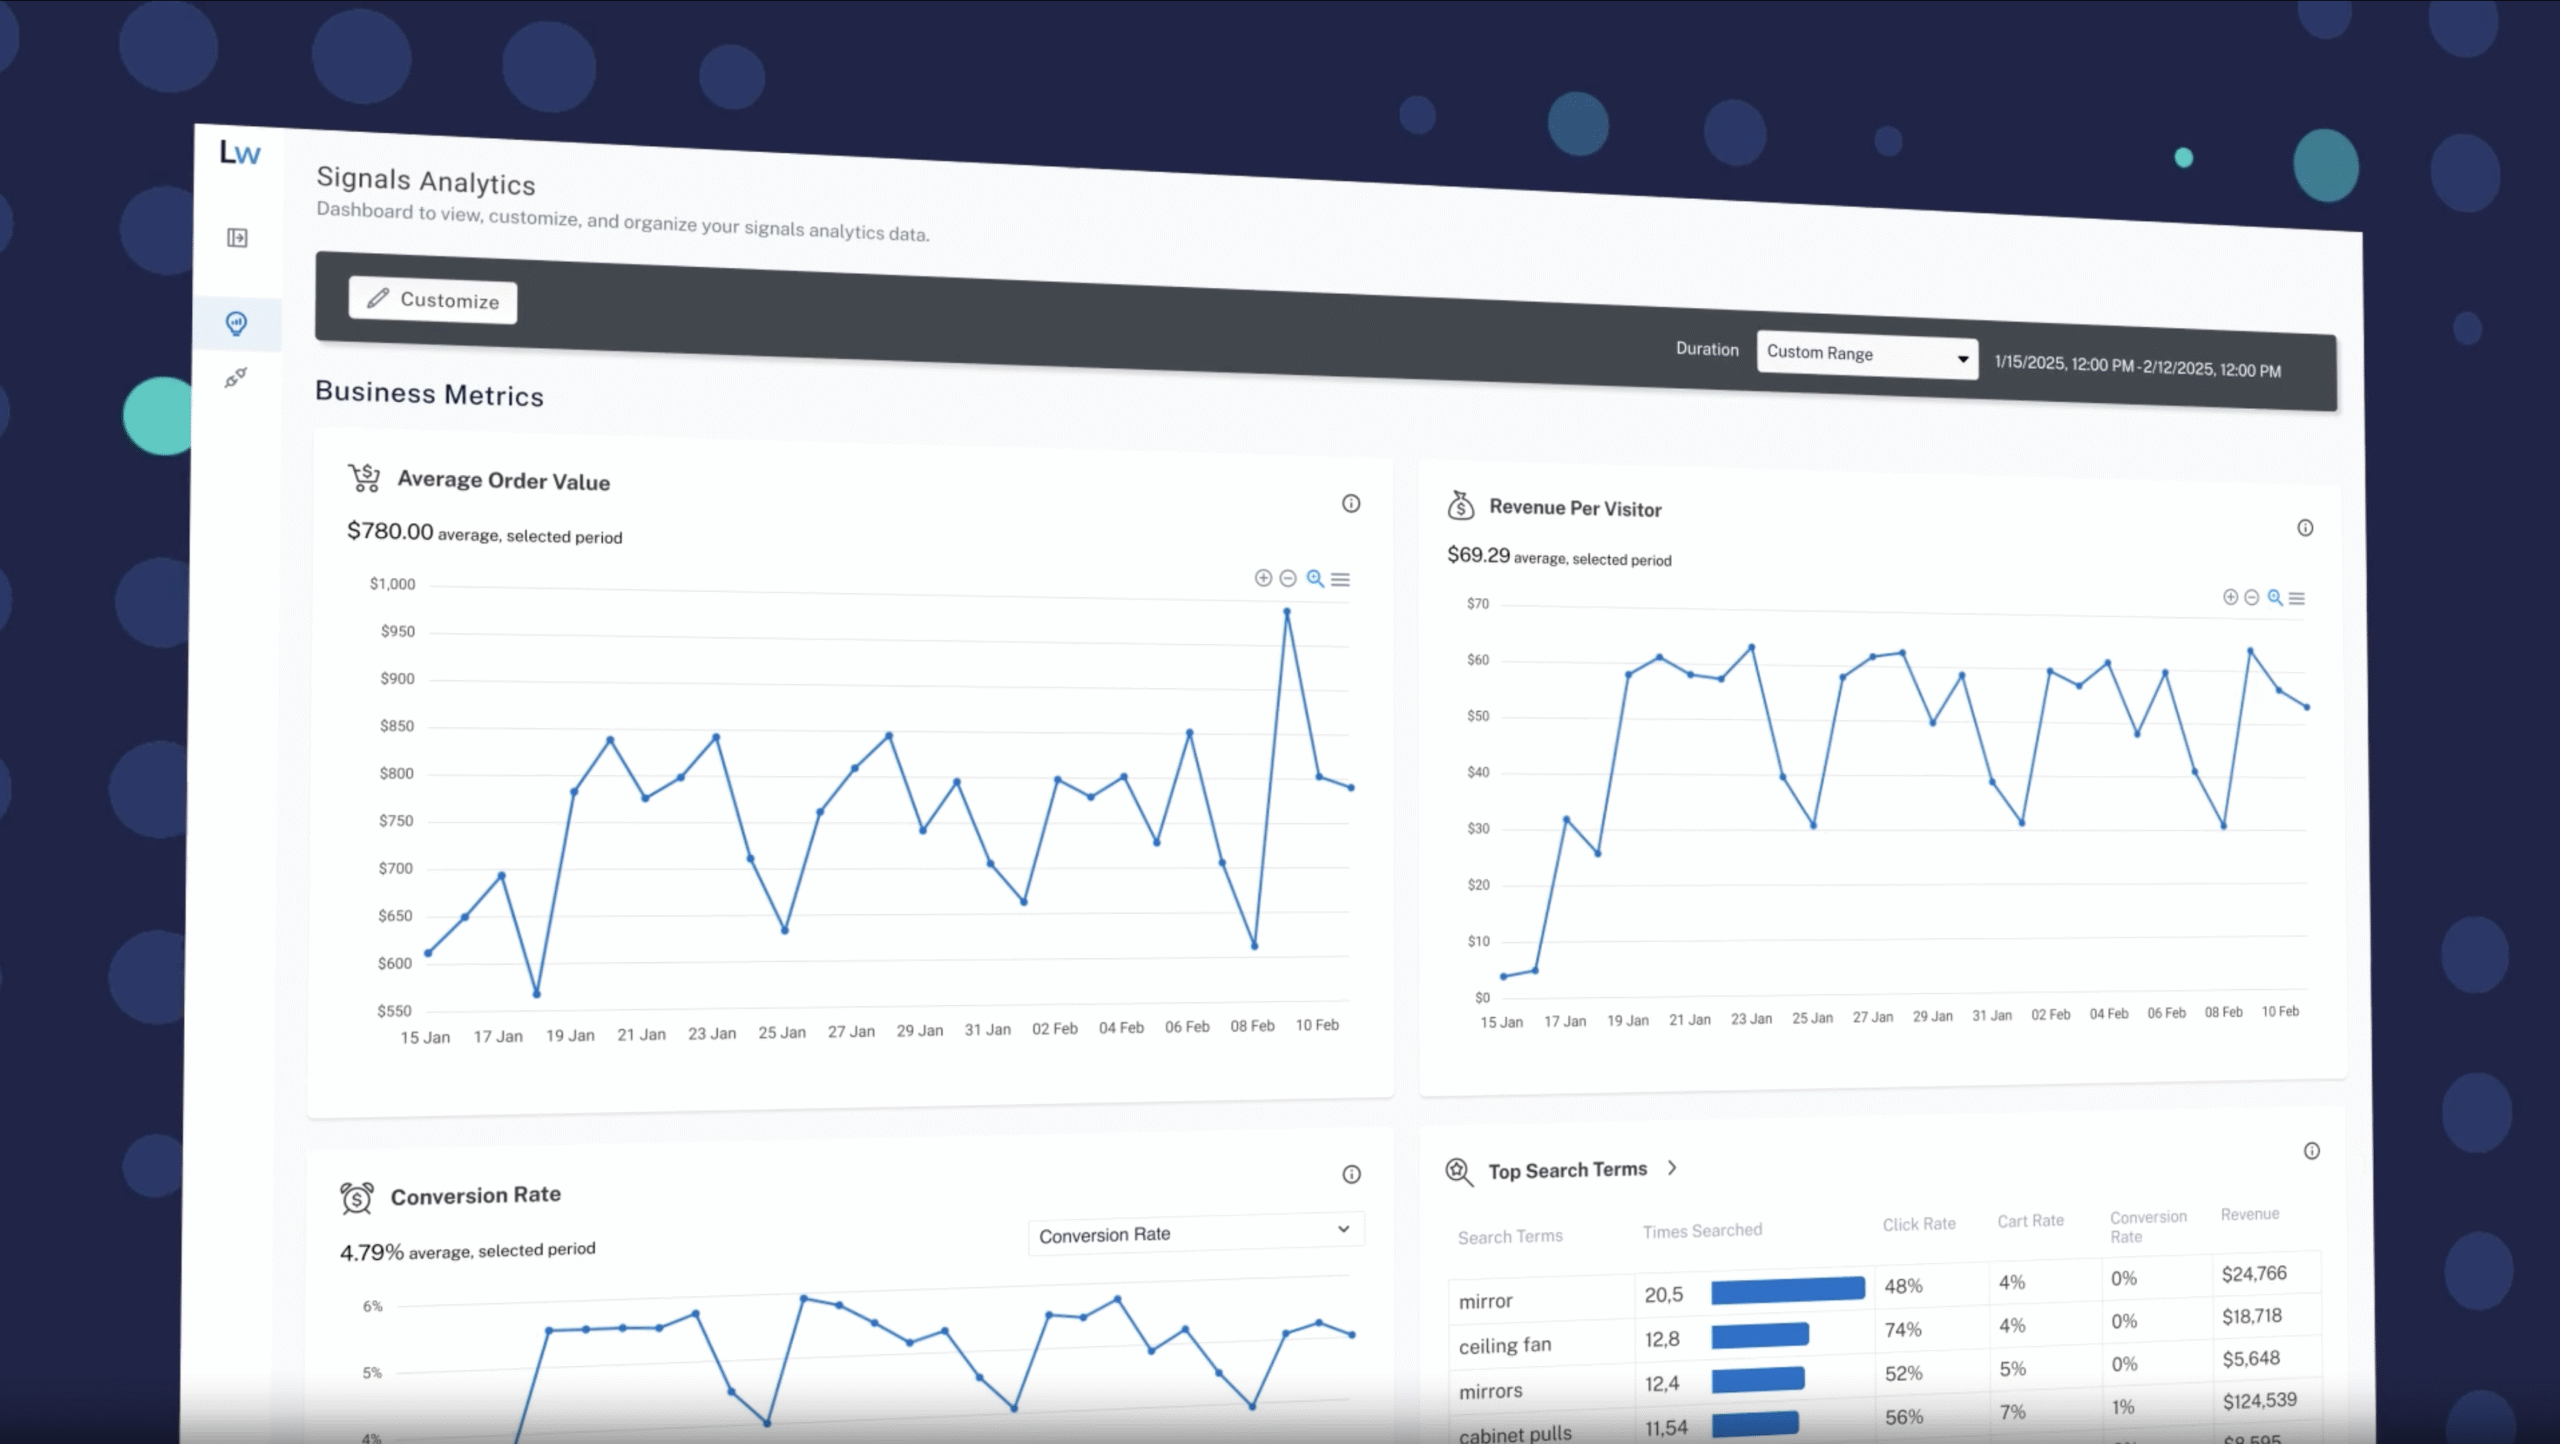Click the $24,766 revenue value
Image resolution: width=2560 pixels, height=1444 pixels.
tap(2254, 1274)
